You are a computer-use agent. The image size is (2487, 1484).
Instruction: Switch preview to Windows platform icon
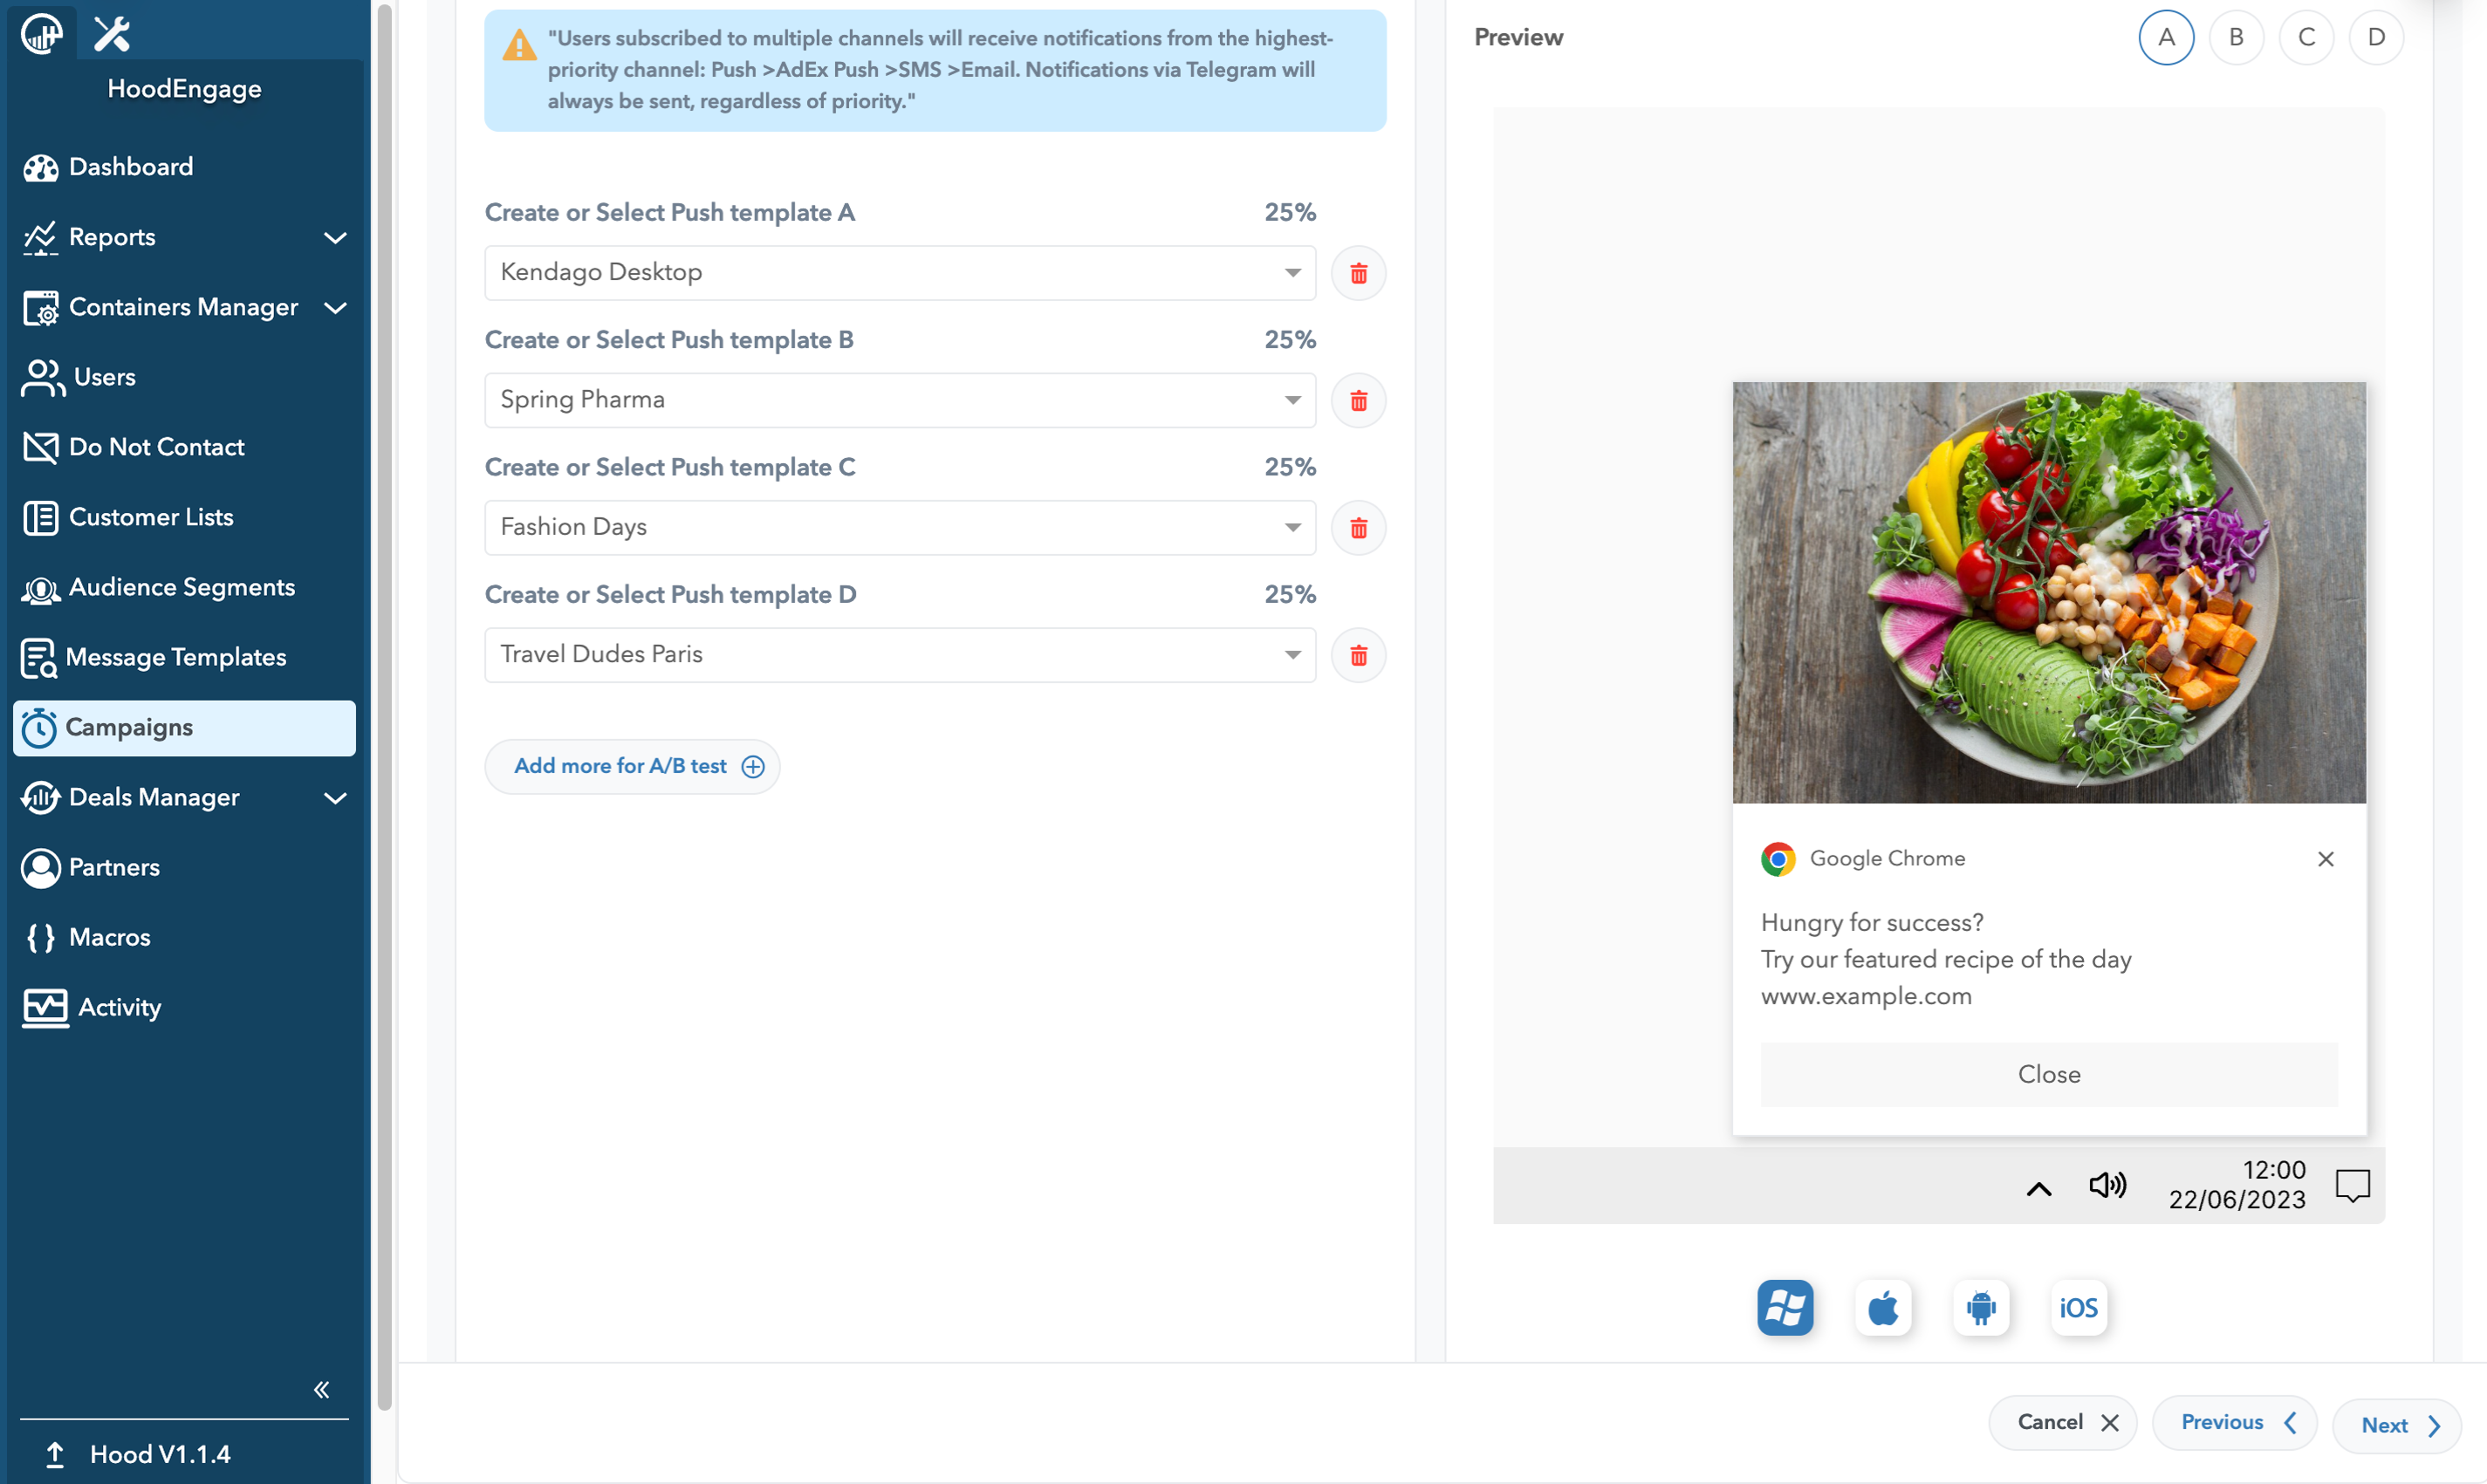(1785, 1307)
